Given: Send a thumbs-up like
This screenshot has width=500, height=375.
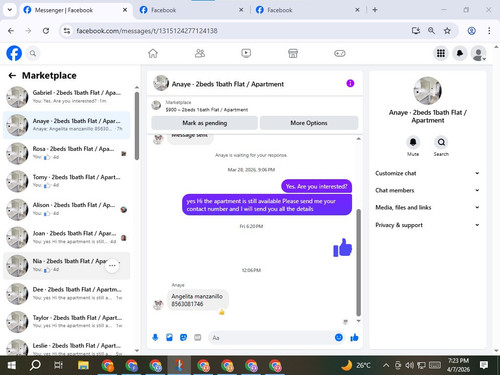Looking at the screenshot, I should coord(354,338).
